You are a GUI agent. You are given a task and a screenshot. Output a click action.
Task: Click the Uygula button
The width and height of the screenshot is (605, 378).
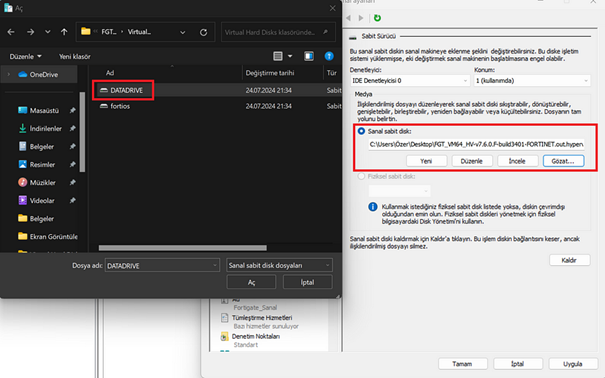pos(573,364)
